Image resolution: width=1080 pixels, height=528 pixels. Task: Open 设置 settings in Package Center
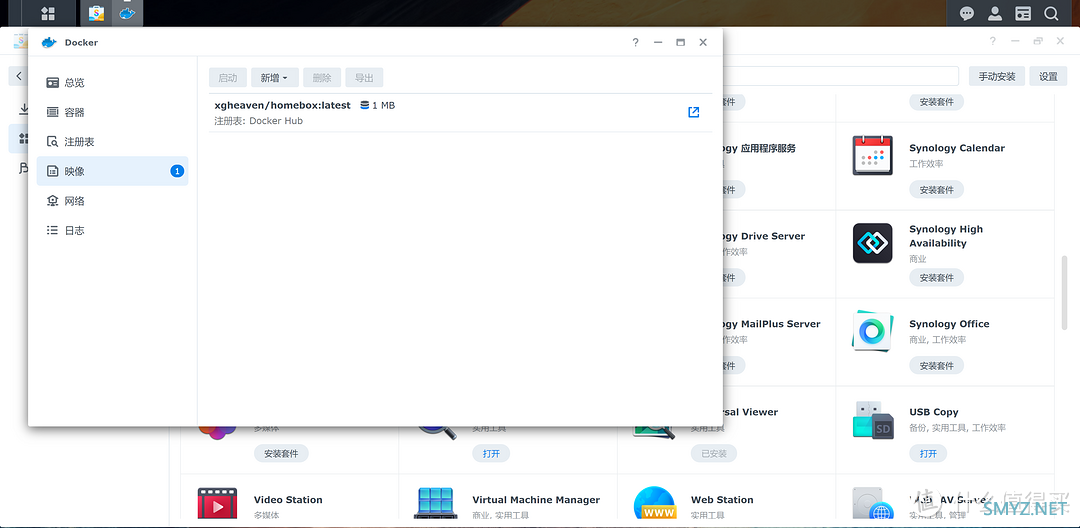tap(1048, 76)
